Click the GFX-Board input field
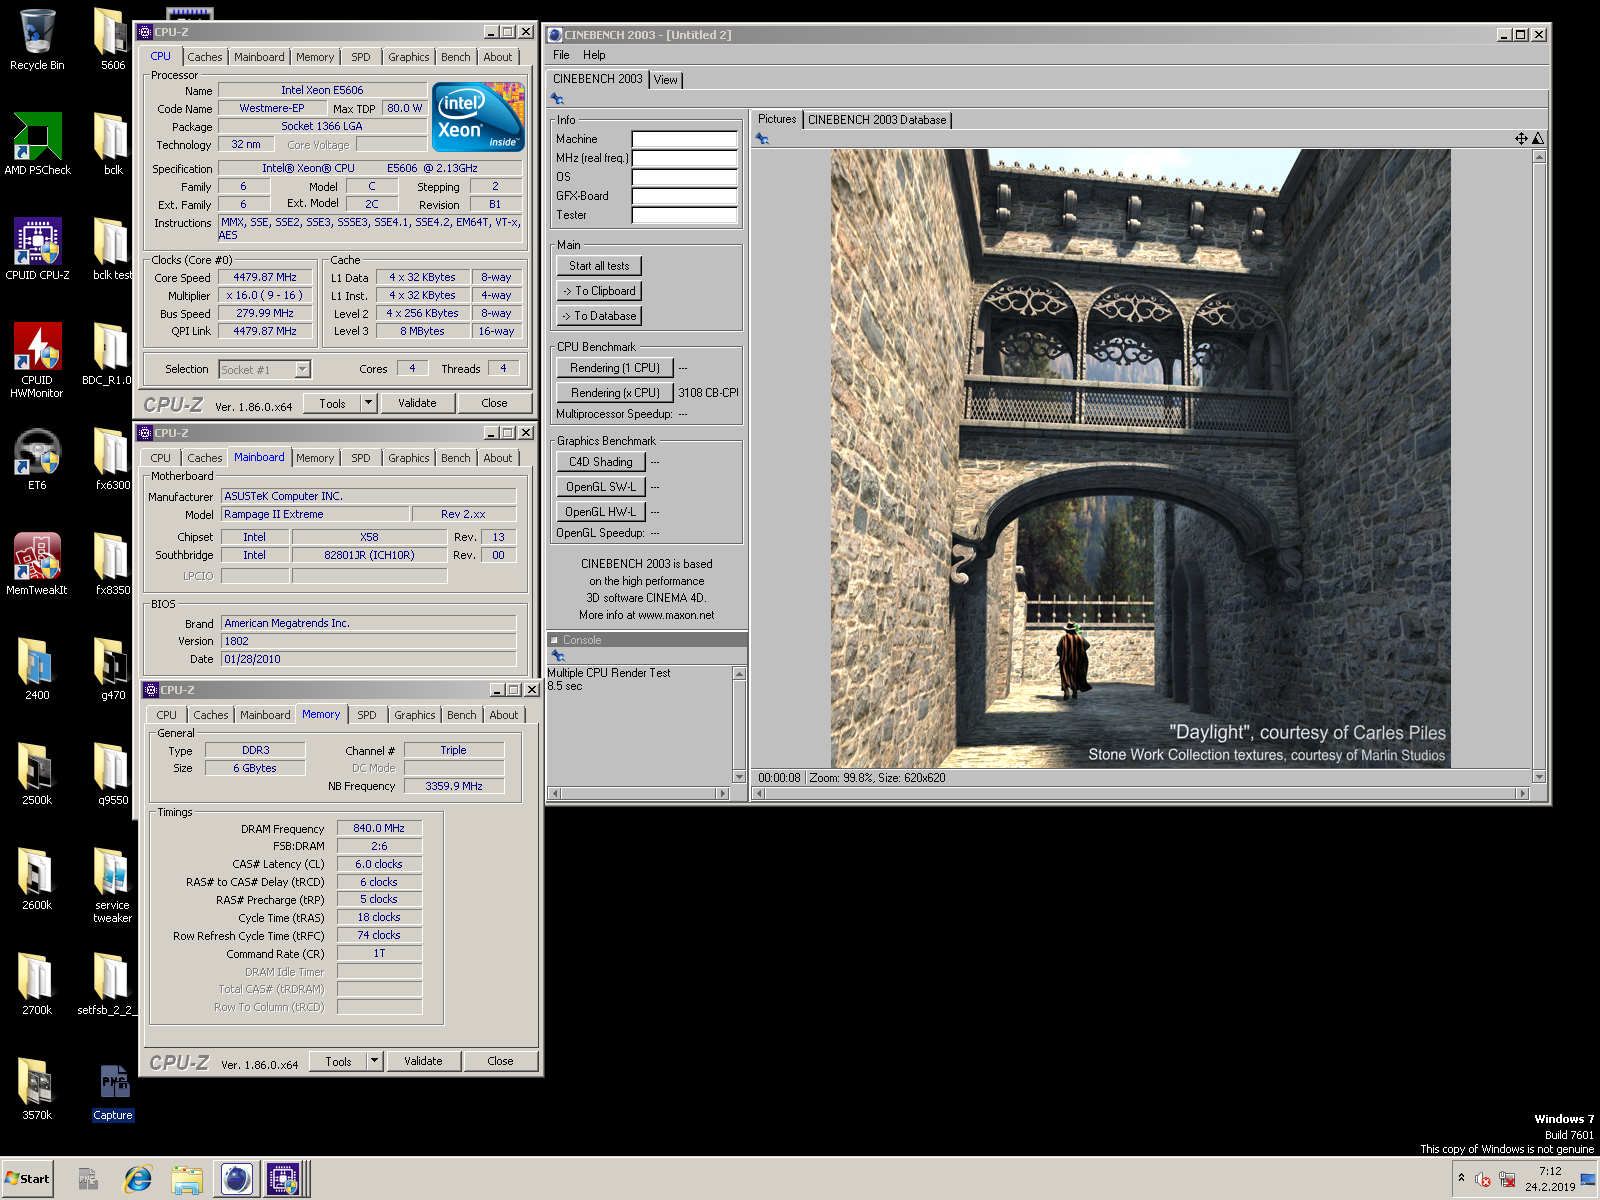Screen dimensions: 1600x1200 [685, 196]
